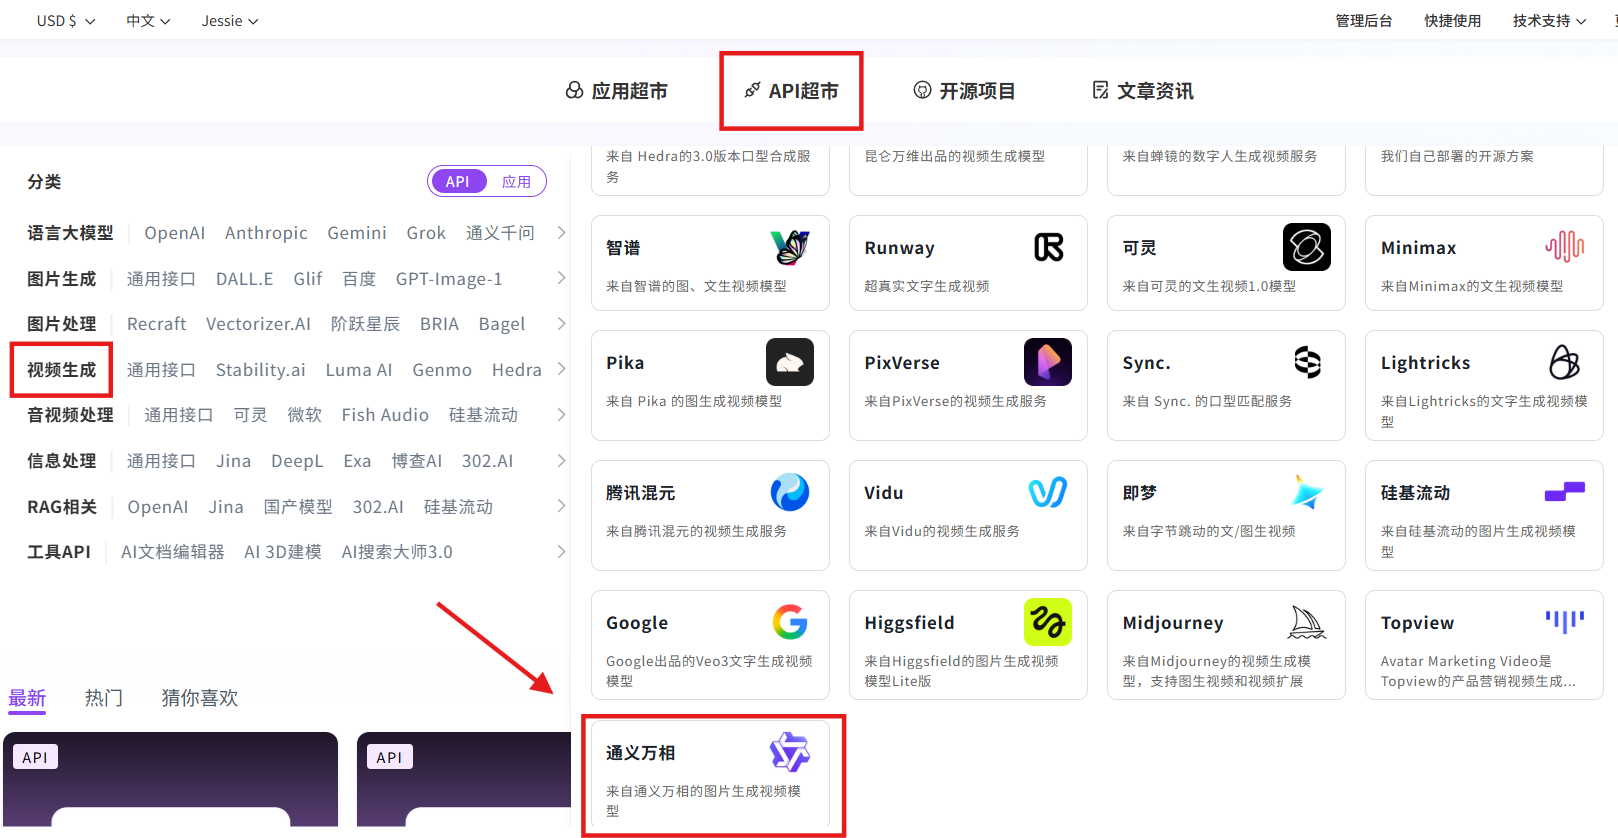Image resolution: width=1618 pixels, height=838 pixels.
Task: Click the AI搜索大师3.0 filter link
Action: (x=397, y=551)
